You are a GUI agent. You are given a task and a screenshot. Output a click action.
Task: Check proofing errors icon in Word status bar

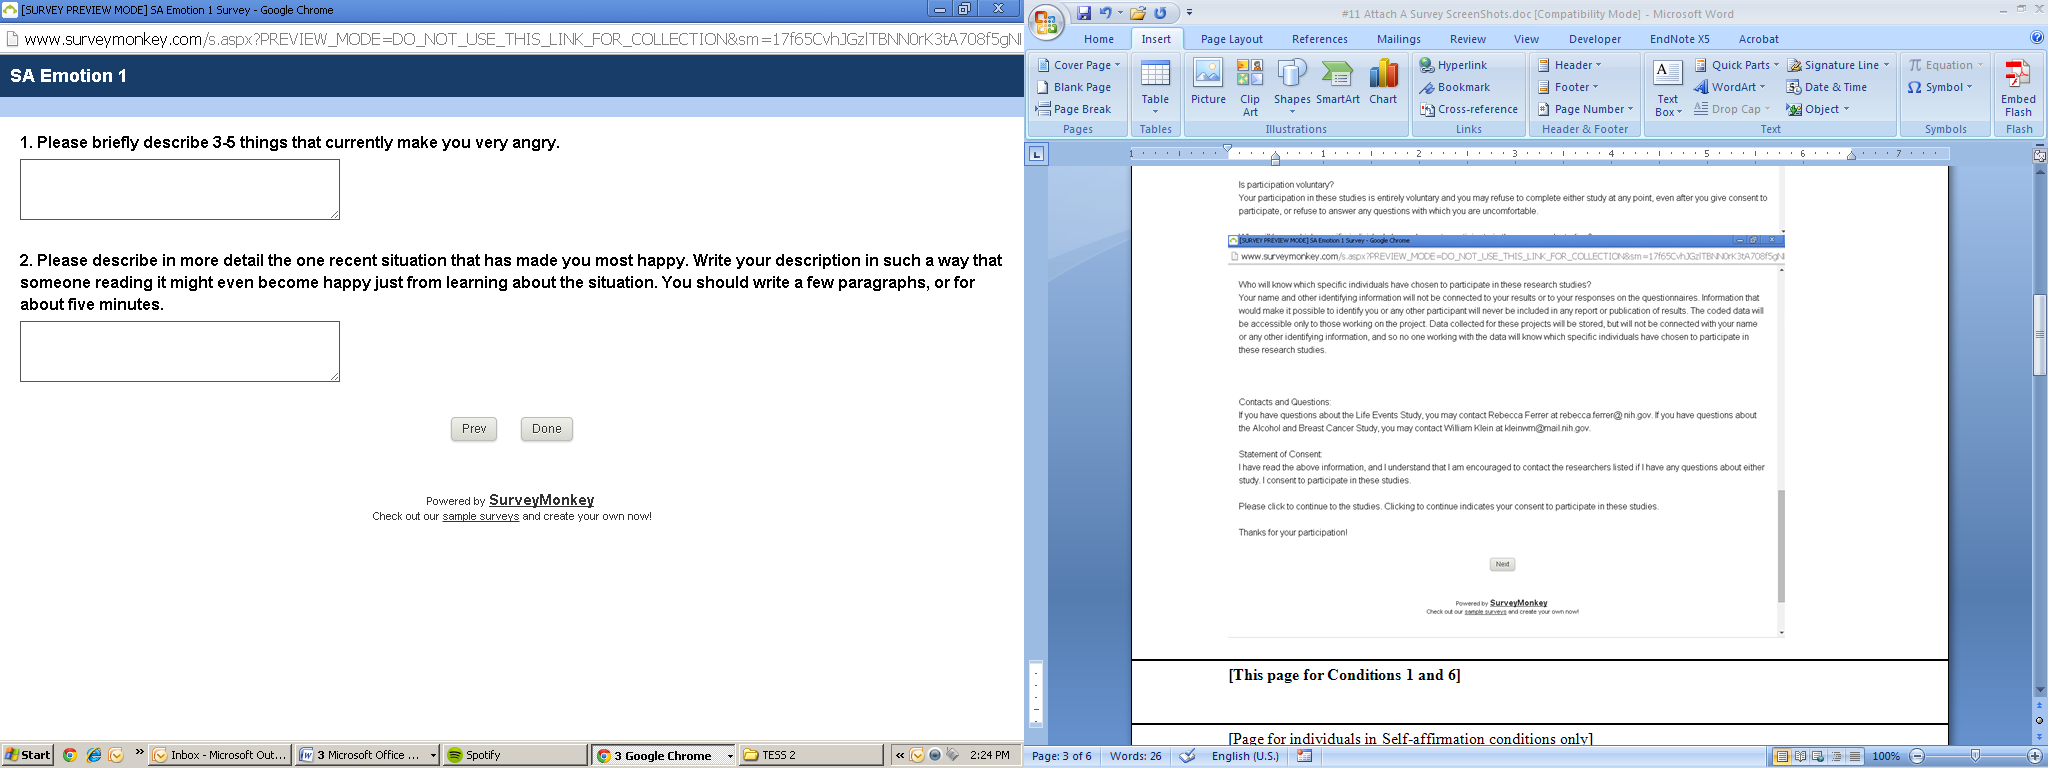coord(1188,756)
